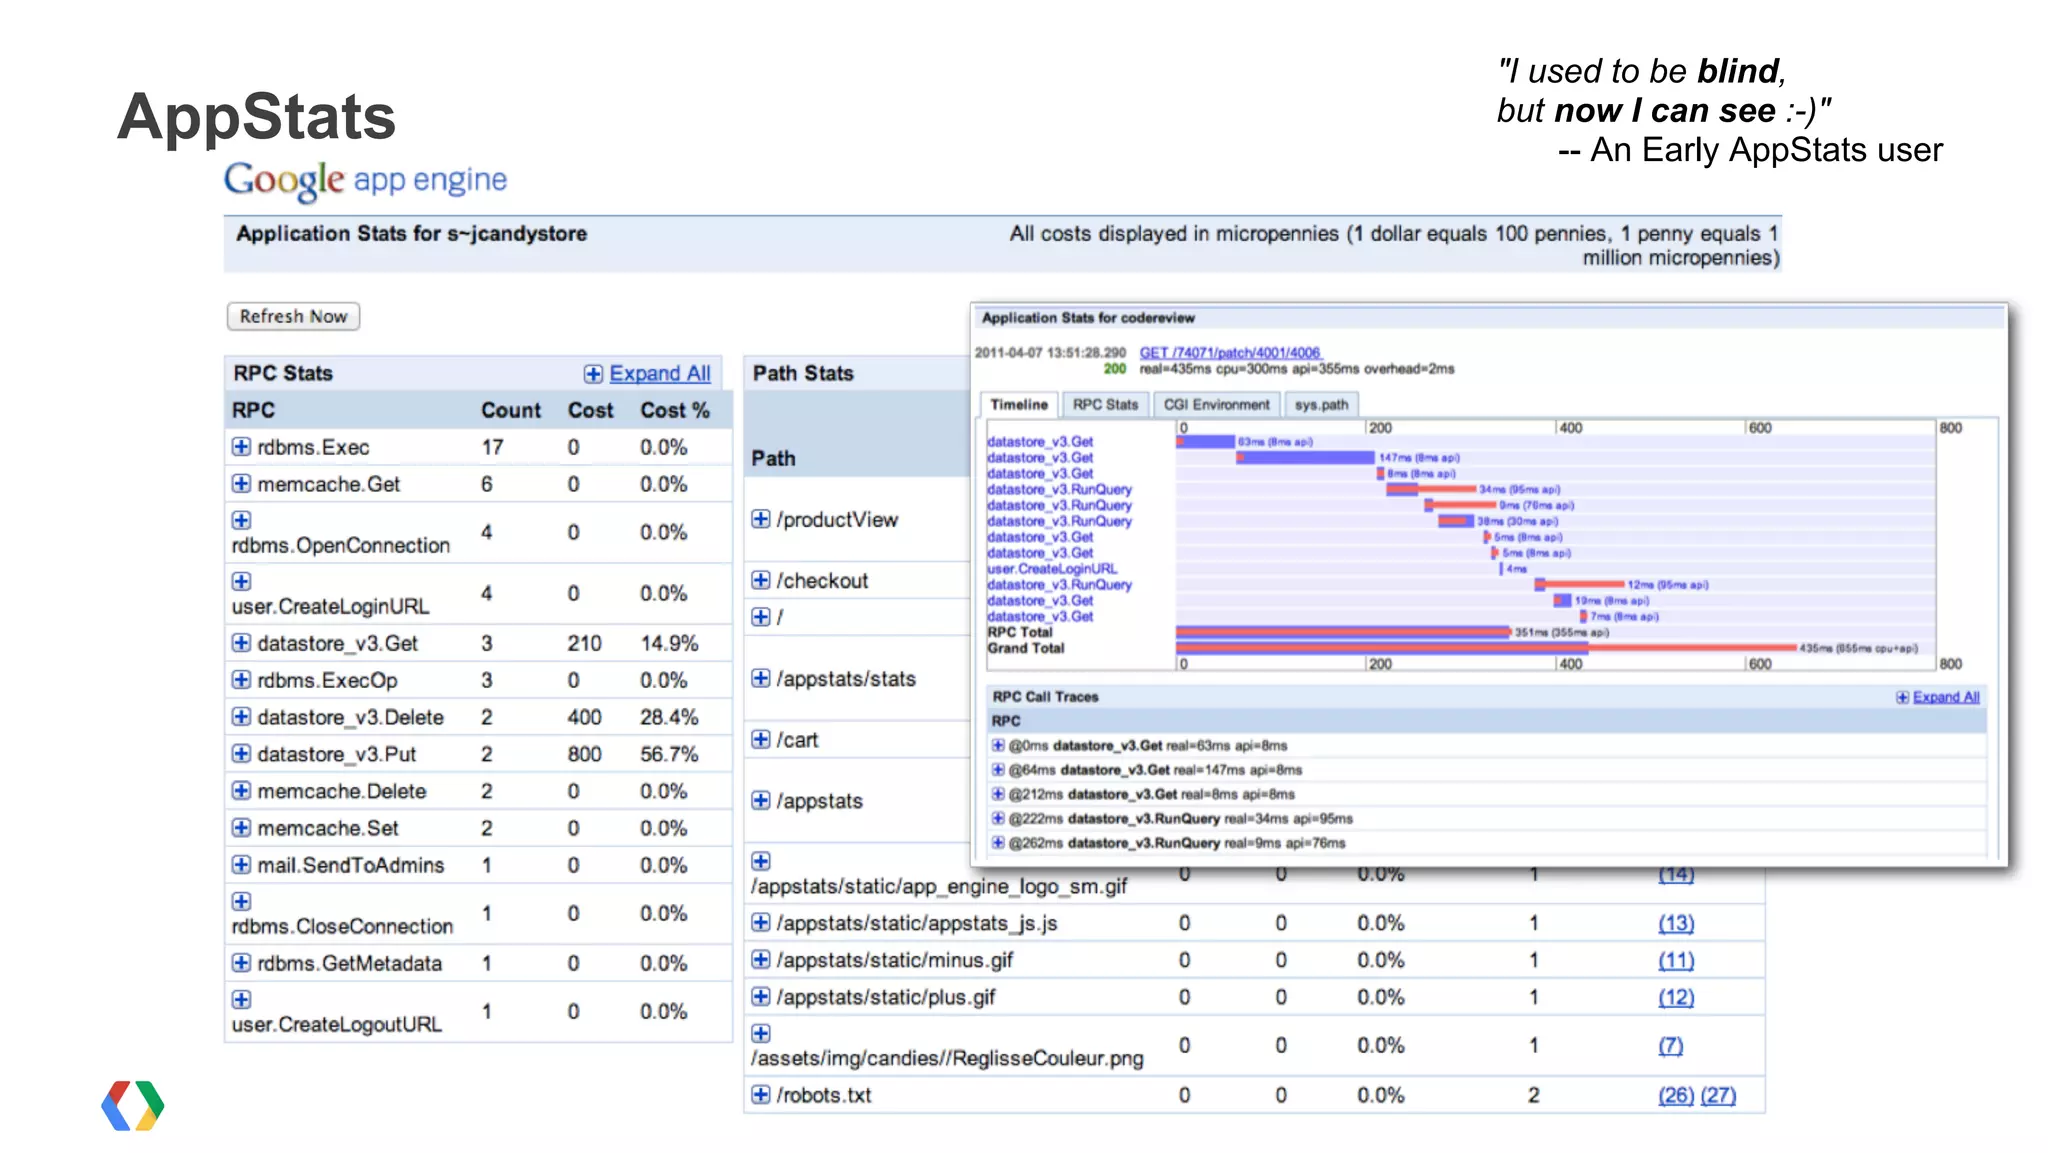Image resolution: width=2048 pixels, height=1153 pixels.
Task: Click the Refresh Now button
Action: 293,316
